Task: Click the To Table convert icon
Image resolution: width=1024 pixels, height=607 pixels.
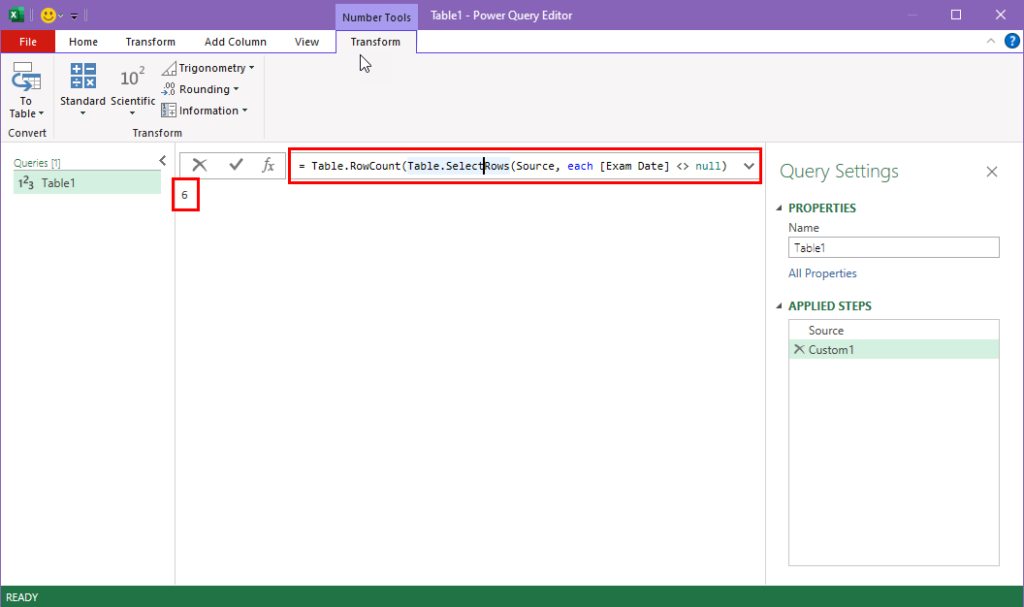Action: (x=26, y=90)
